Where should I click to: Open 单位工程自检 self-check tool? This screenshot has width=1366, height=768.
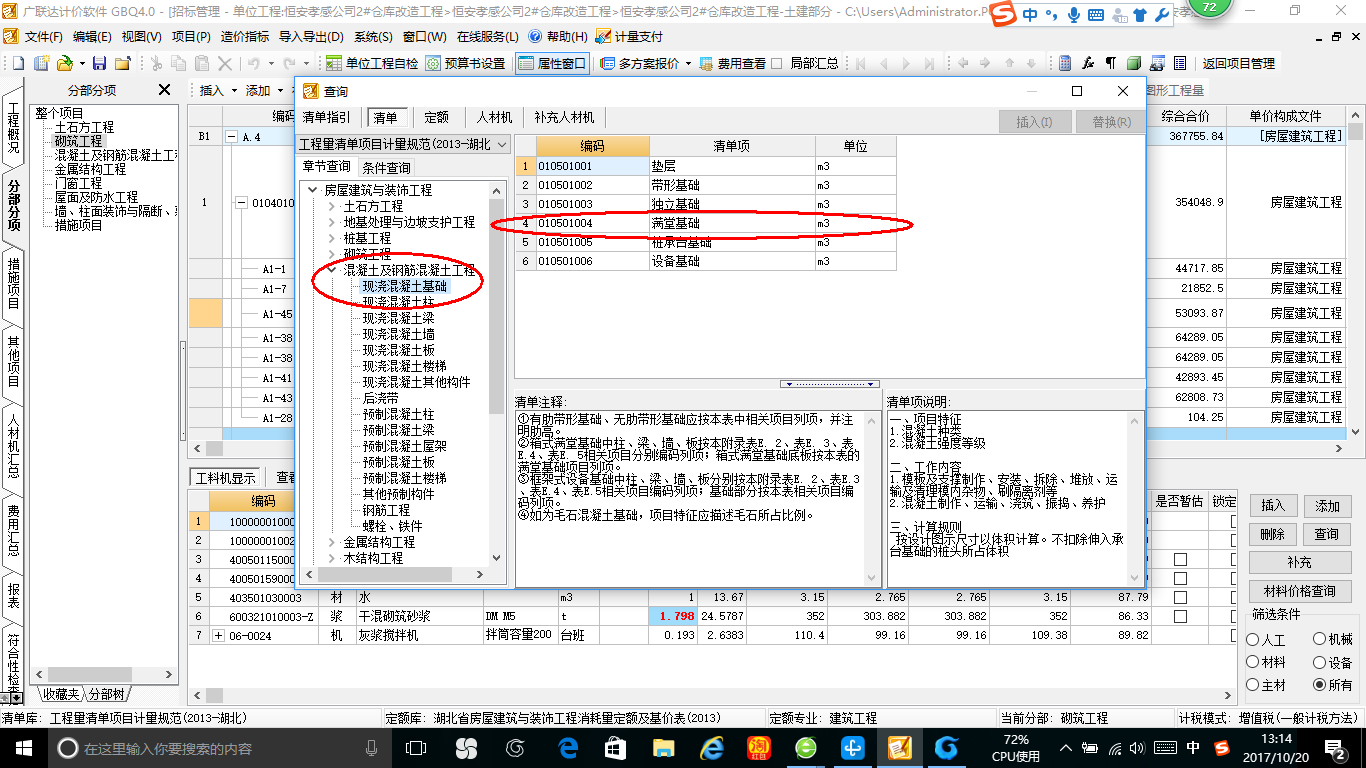pos(372,63)
